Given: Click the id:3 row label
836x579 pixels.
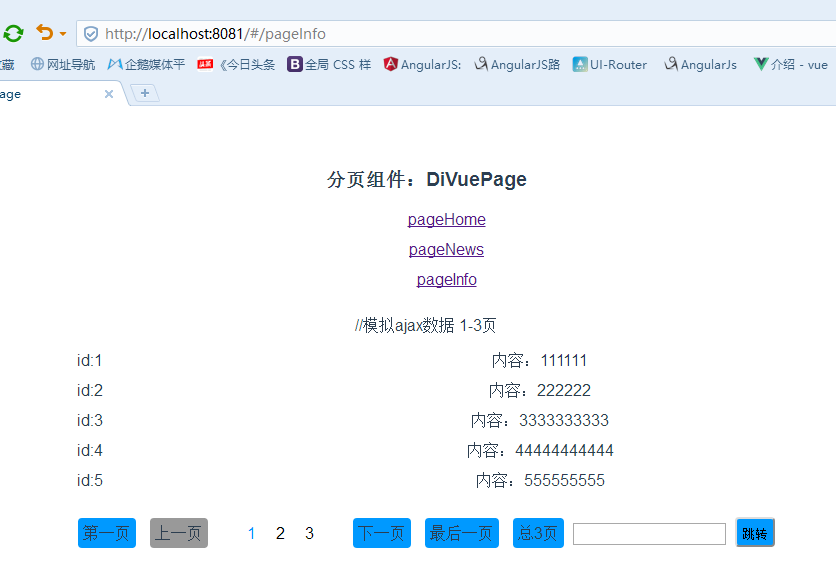Looking at the screenshot, I should [x=90, y=420].
